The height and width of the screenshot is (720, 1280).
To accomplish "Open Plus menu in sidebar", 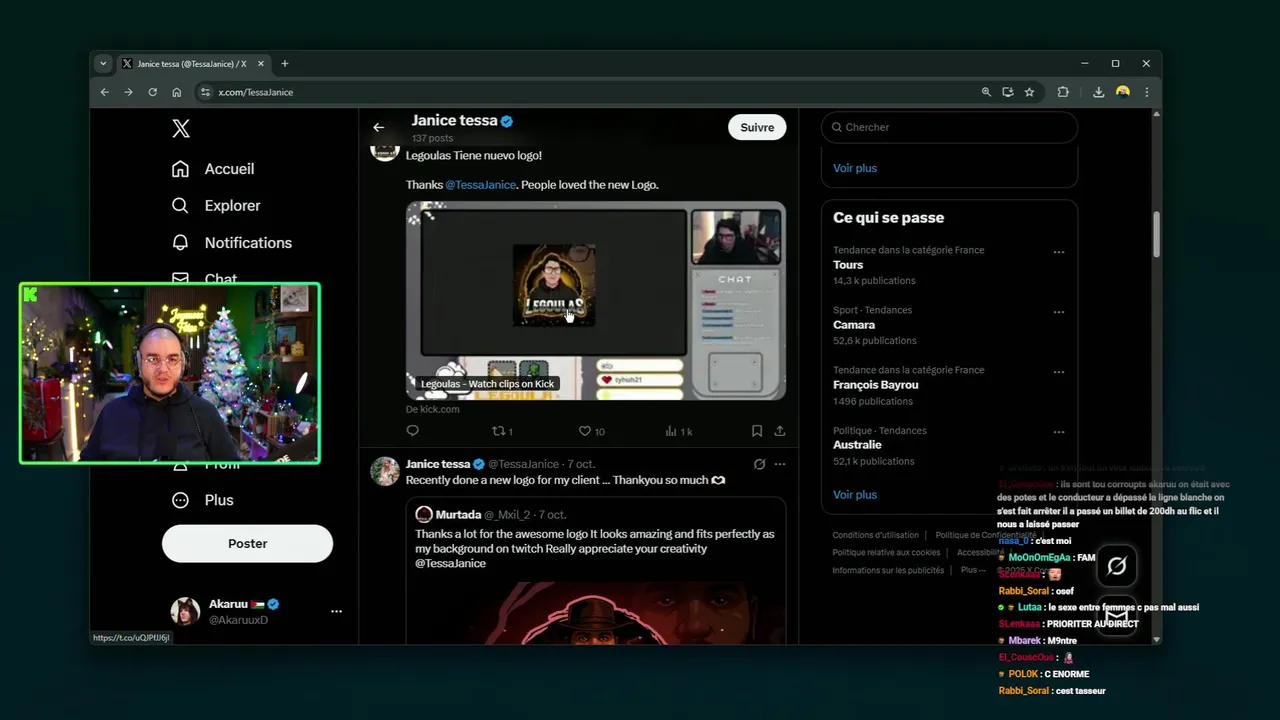I will click(x=203, y=500).
